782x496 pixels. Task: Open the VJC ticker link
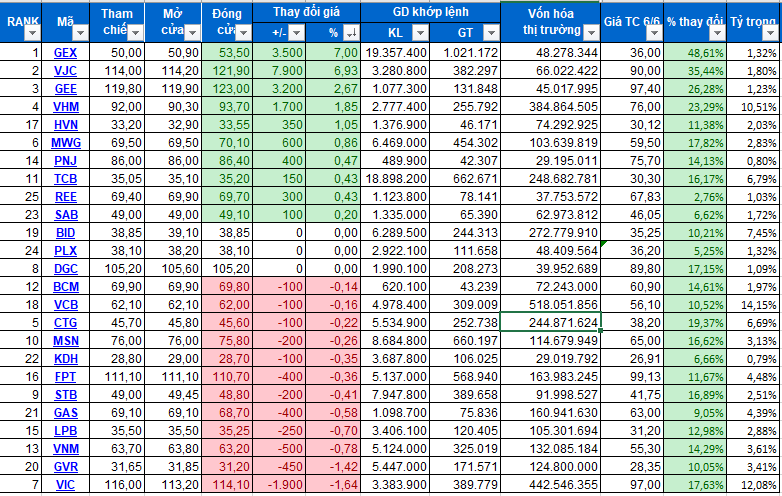[x=65, y=71]
